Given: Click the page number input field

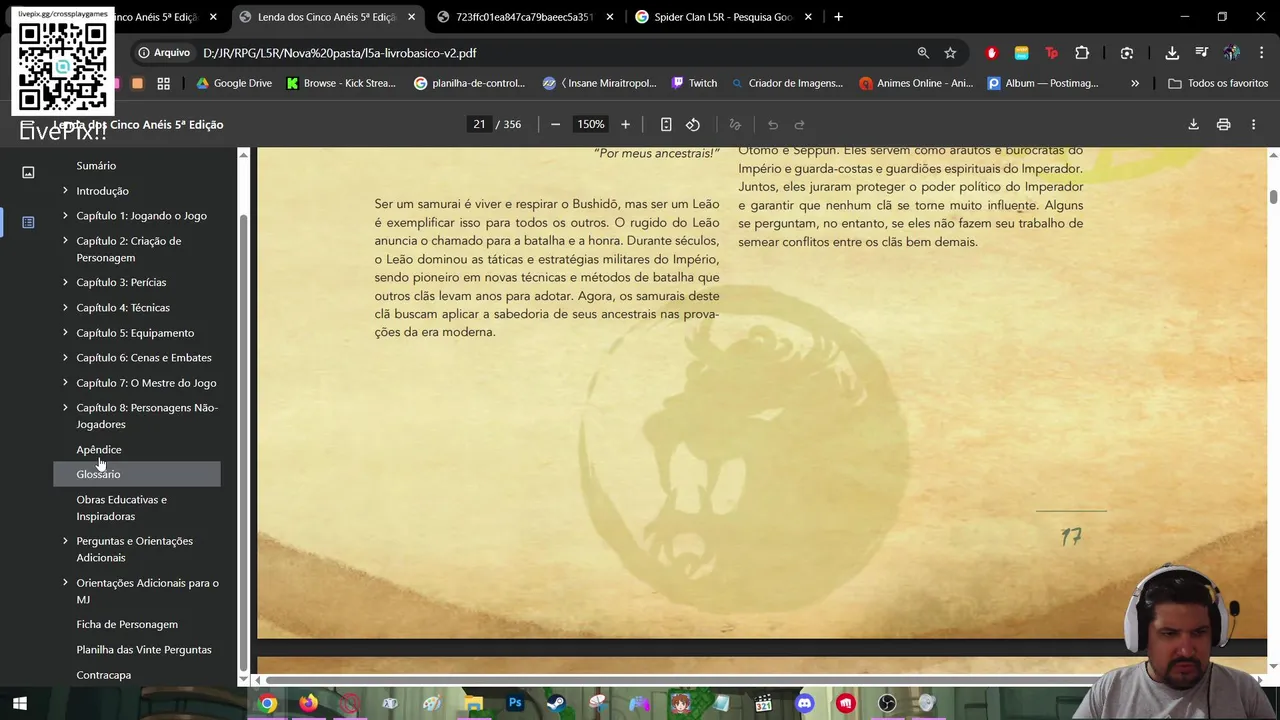Looking at the screenshot, I should [x=479, y=124].
